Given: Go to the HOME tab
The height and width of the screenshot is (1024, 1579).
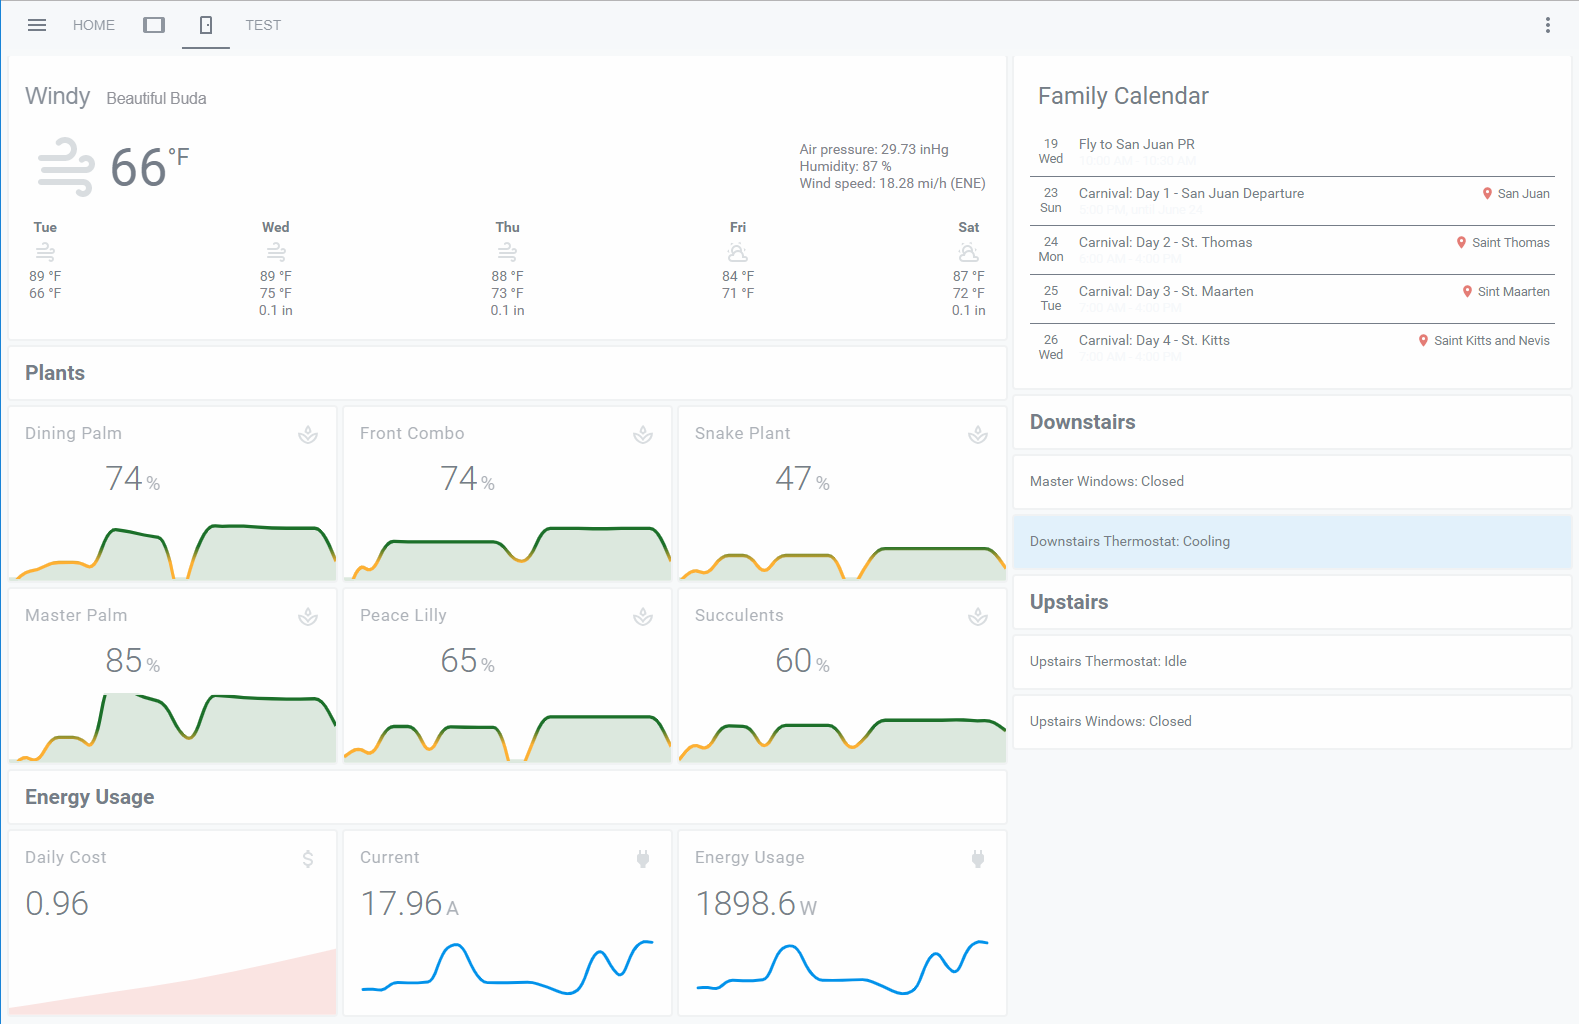Looking at the screenshot, I should [94, 25].
